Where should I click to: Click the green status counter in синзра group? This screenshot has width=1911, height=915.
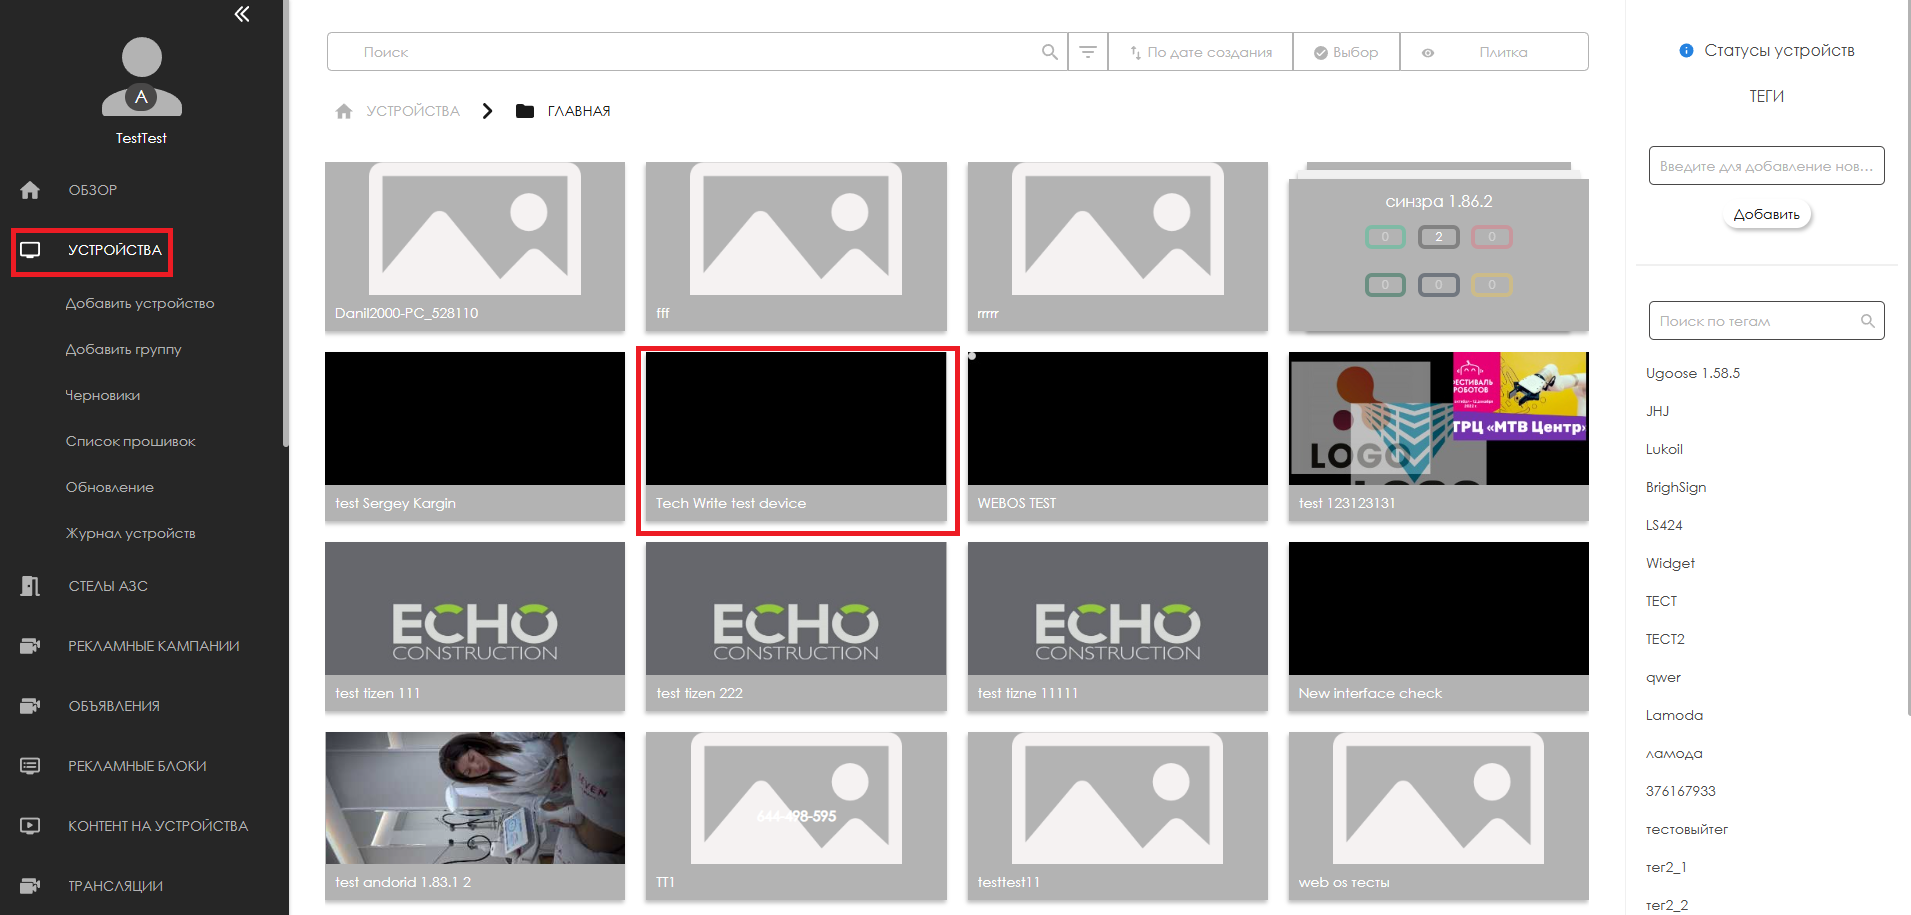(x=1385, y=237)
